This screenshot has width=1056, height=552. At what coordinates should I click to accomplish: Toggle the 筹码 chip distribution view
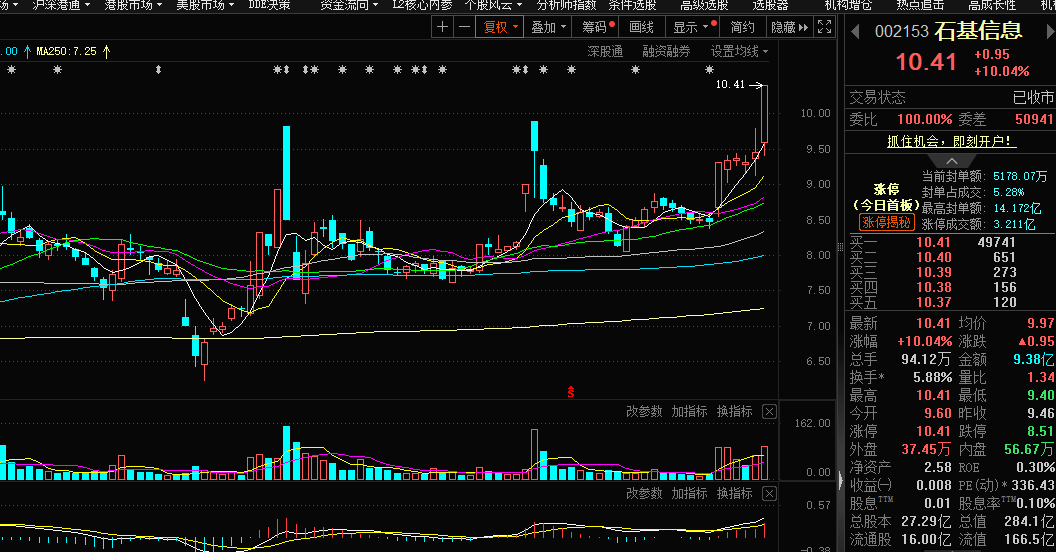596,28
